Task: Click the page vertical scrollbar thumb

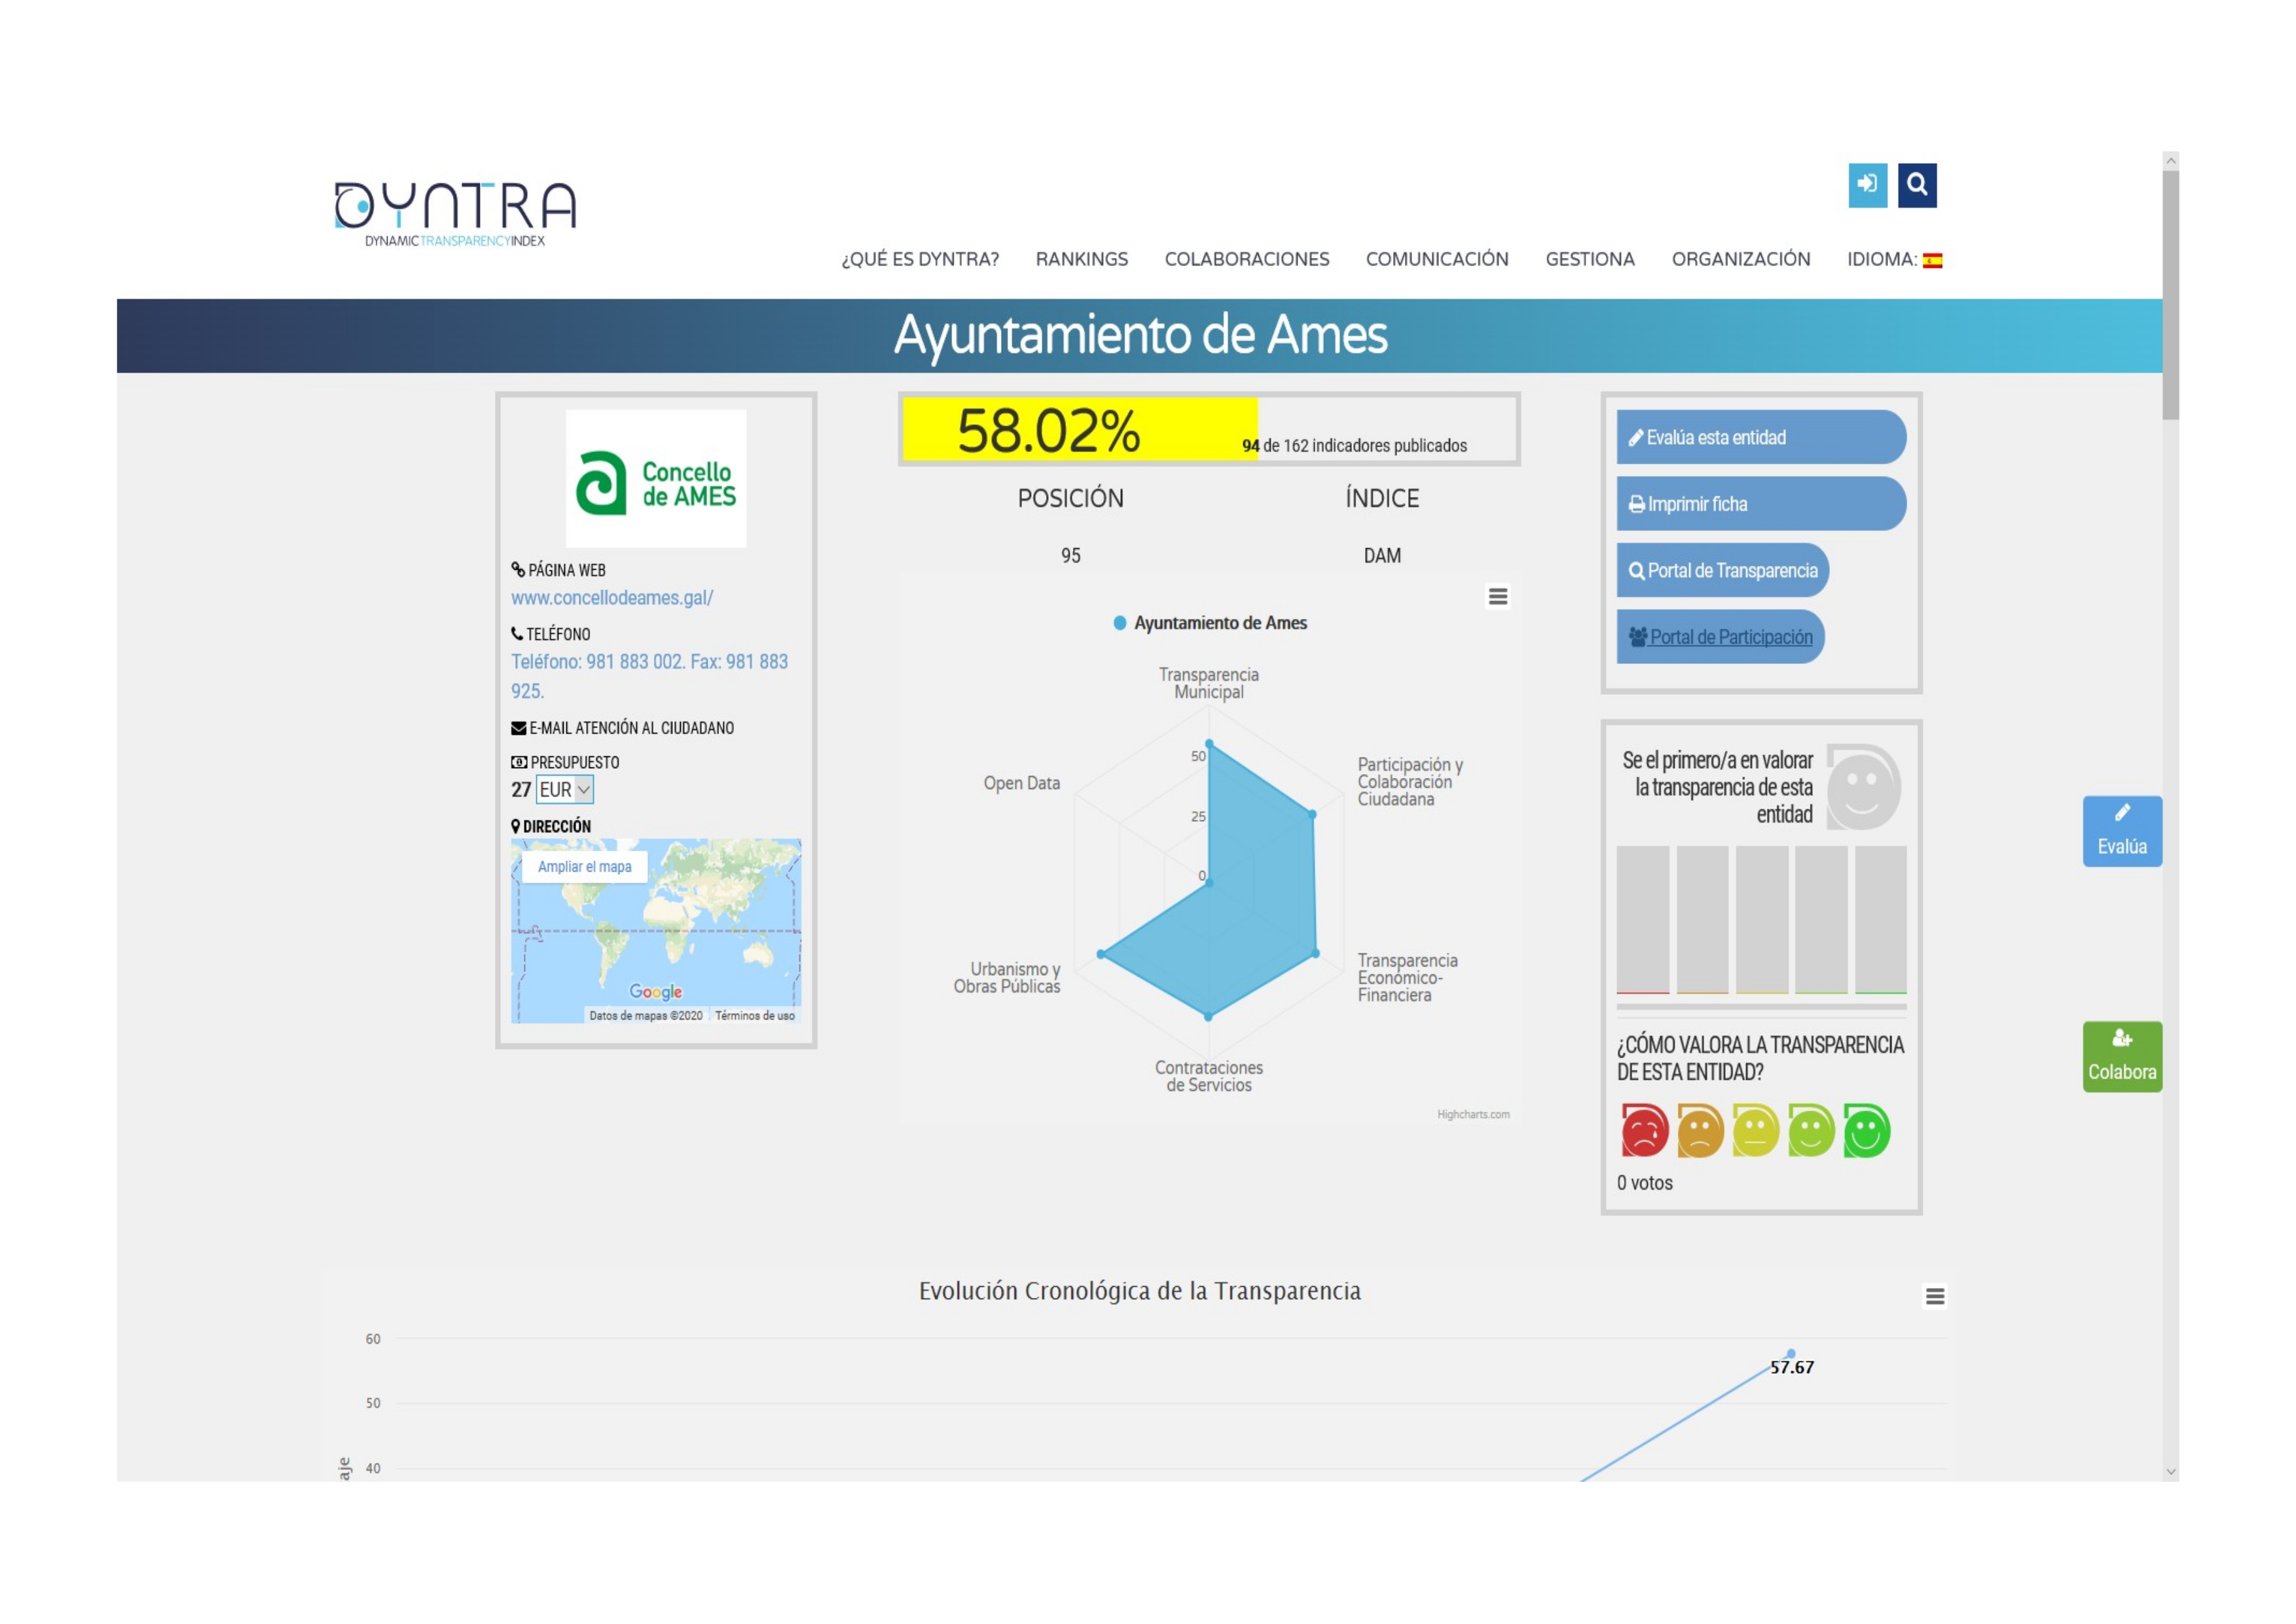Action: coord(2170,295)
